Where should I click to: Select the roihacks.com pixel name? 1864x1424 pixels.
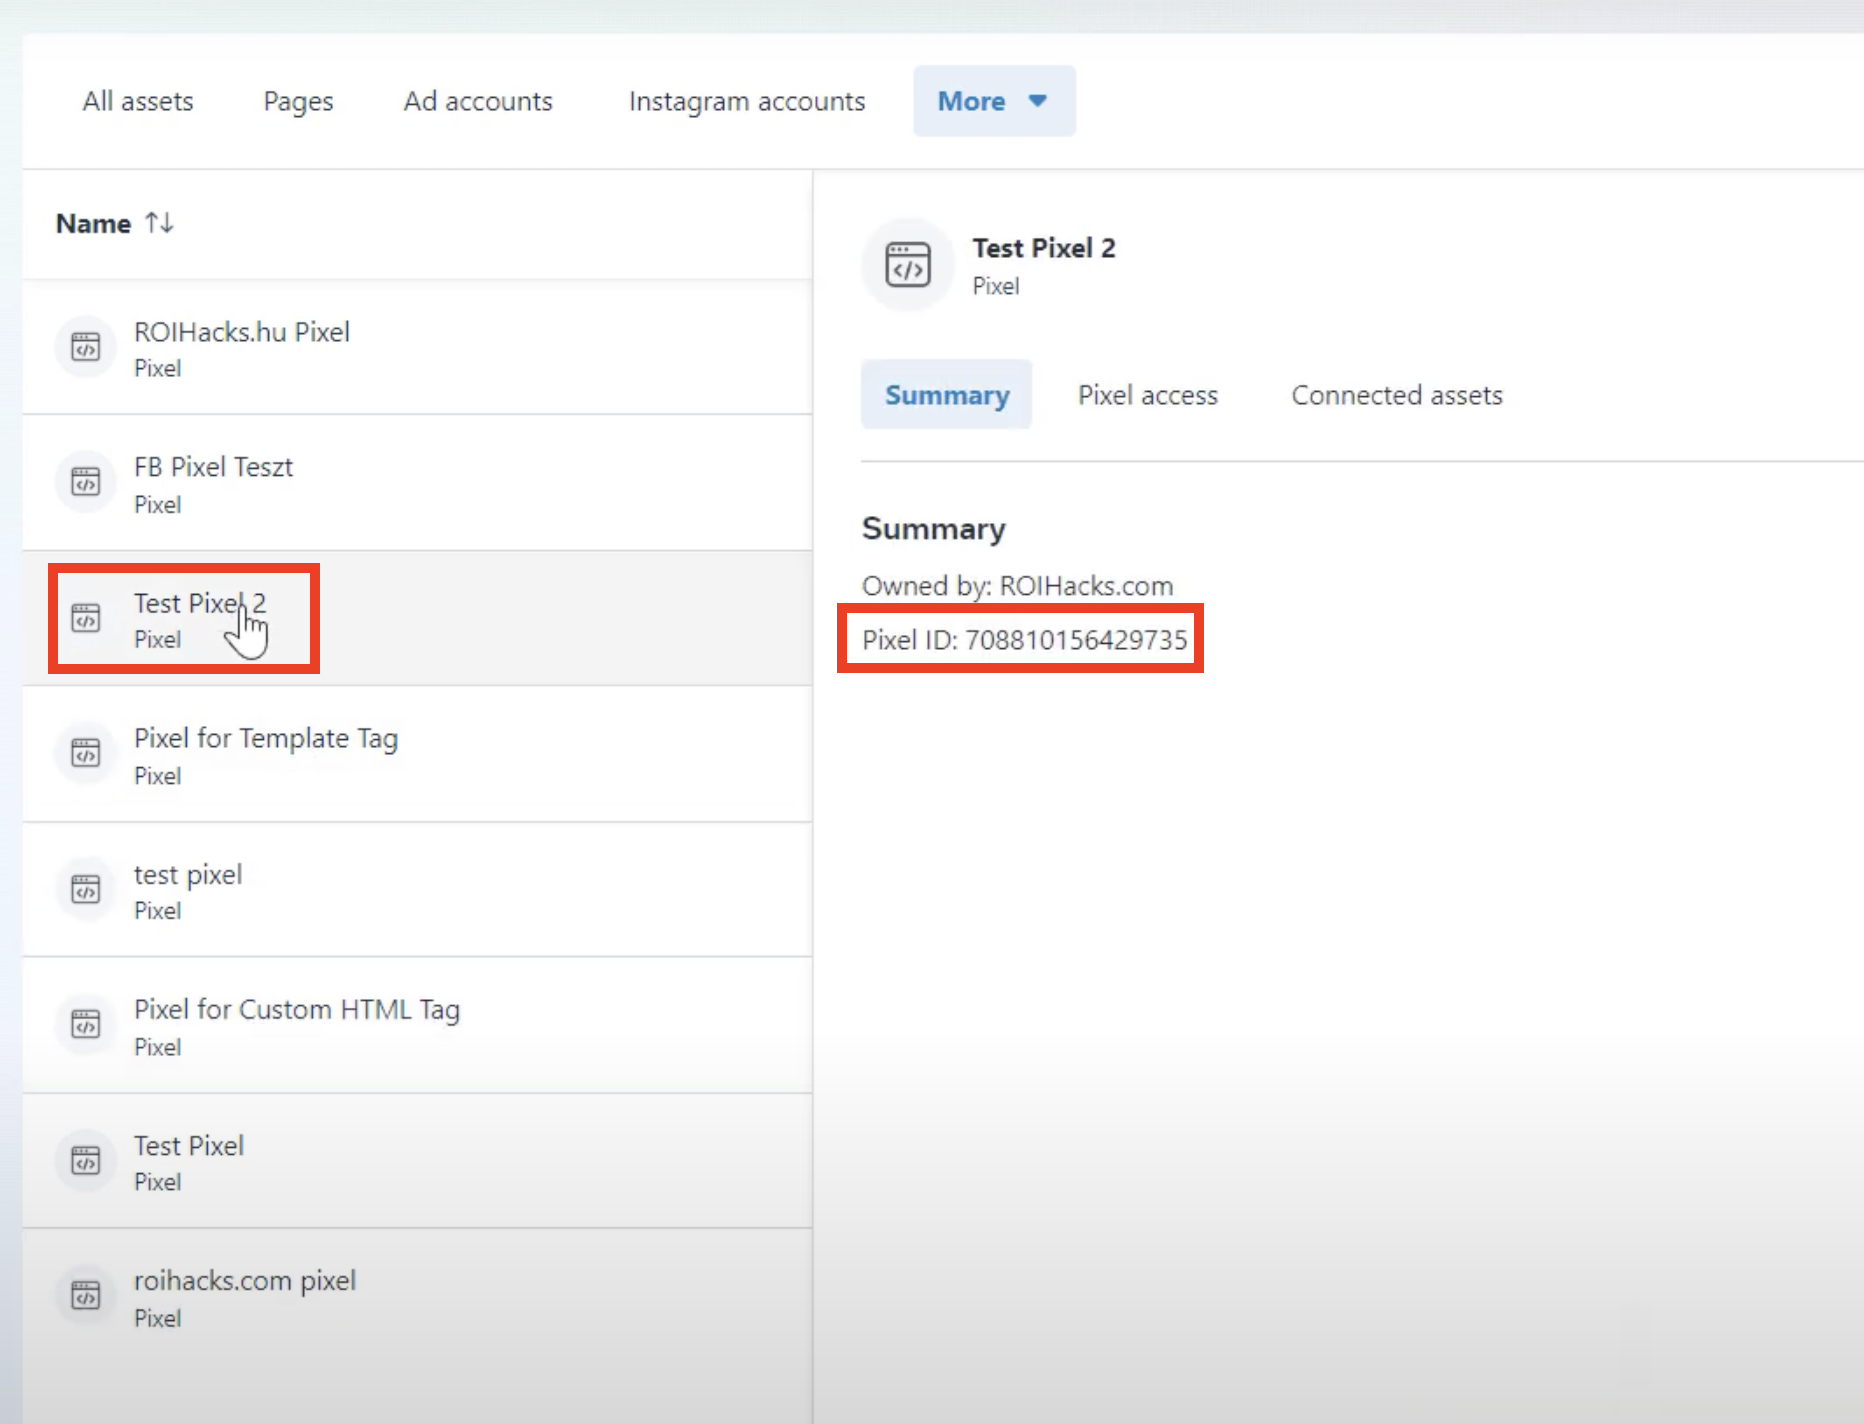click(245, 1281)
